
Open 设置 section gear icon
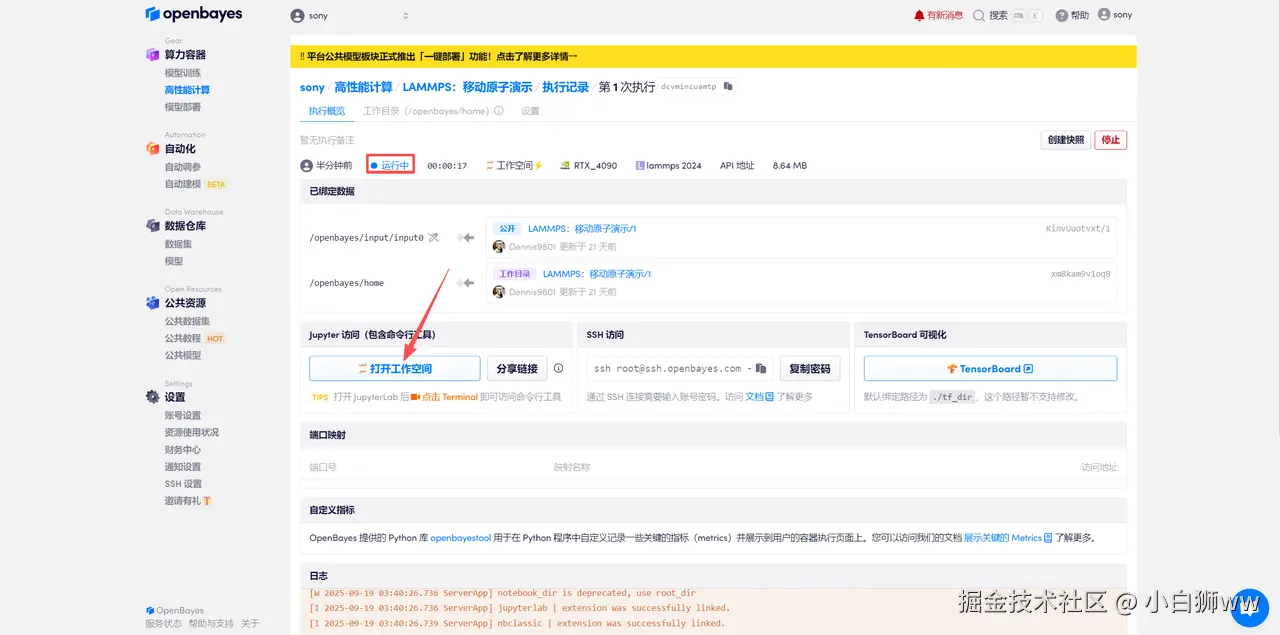pyautogui.click(x=153, y=397)
